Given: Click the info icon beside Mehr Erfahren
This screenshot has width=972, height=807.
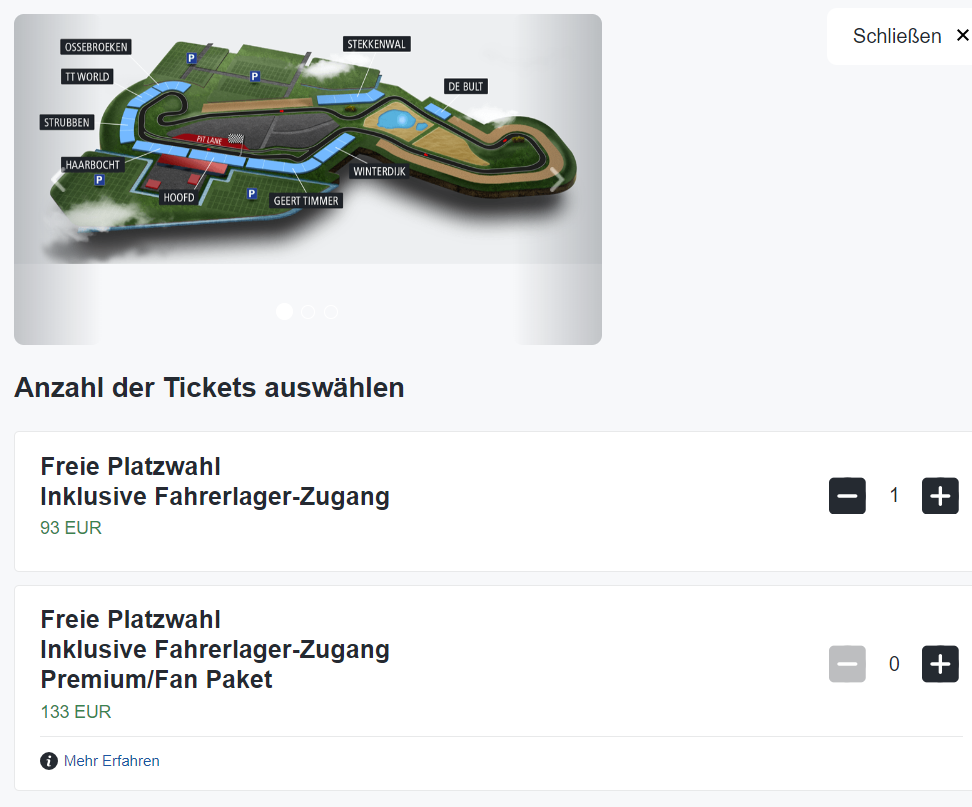Looking at the screenshot, I should click(49, 761).
